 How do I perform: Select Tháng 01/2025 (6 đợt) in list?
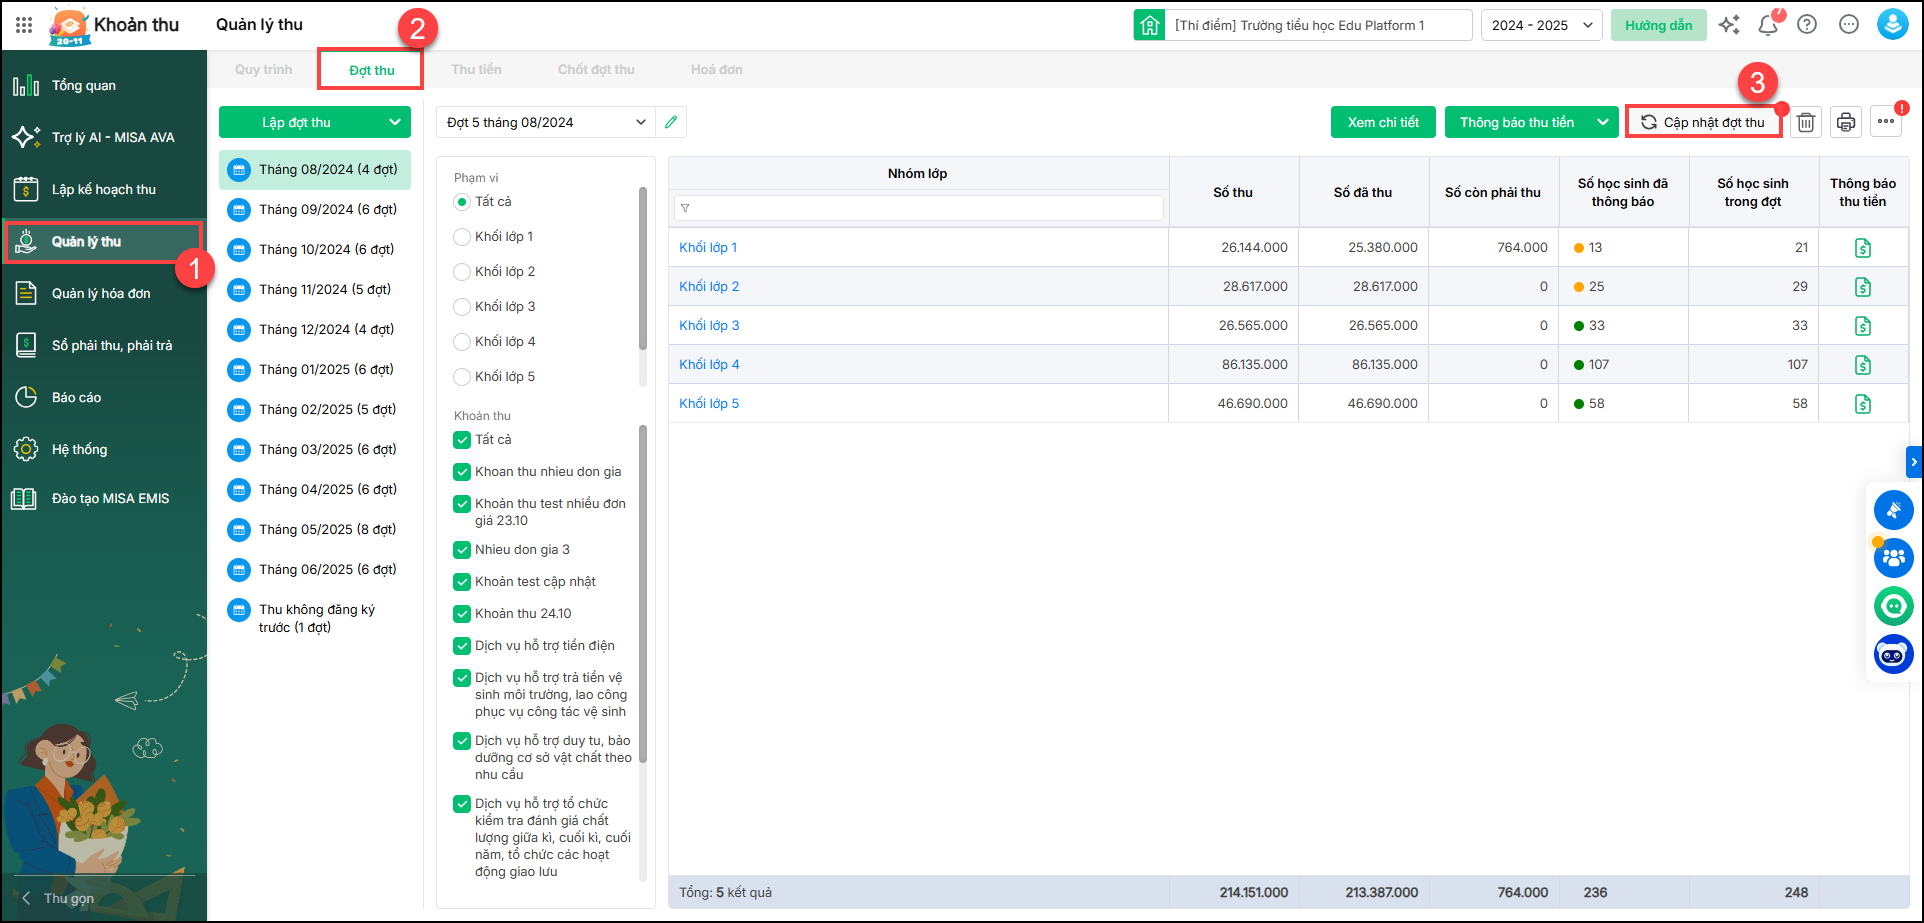coord(315,370)
